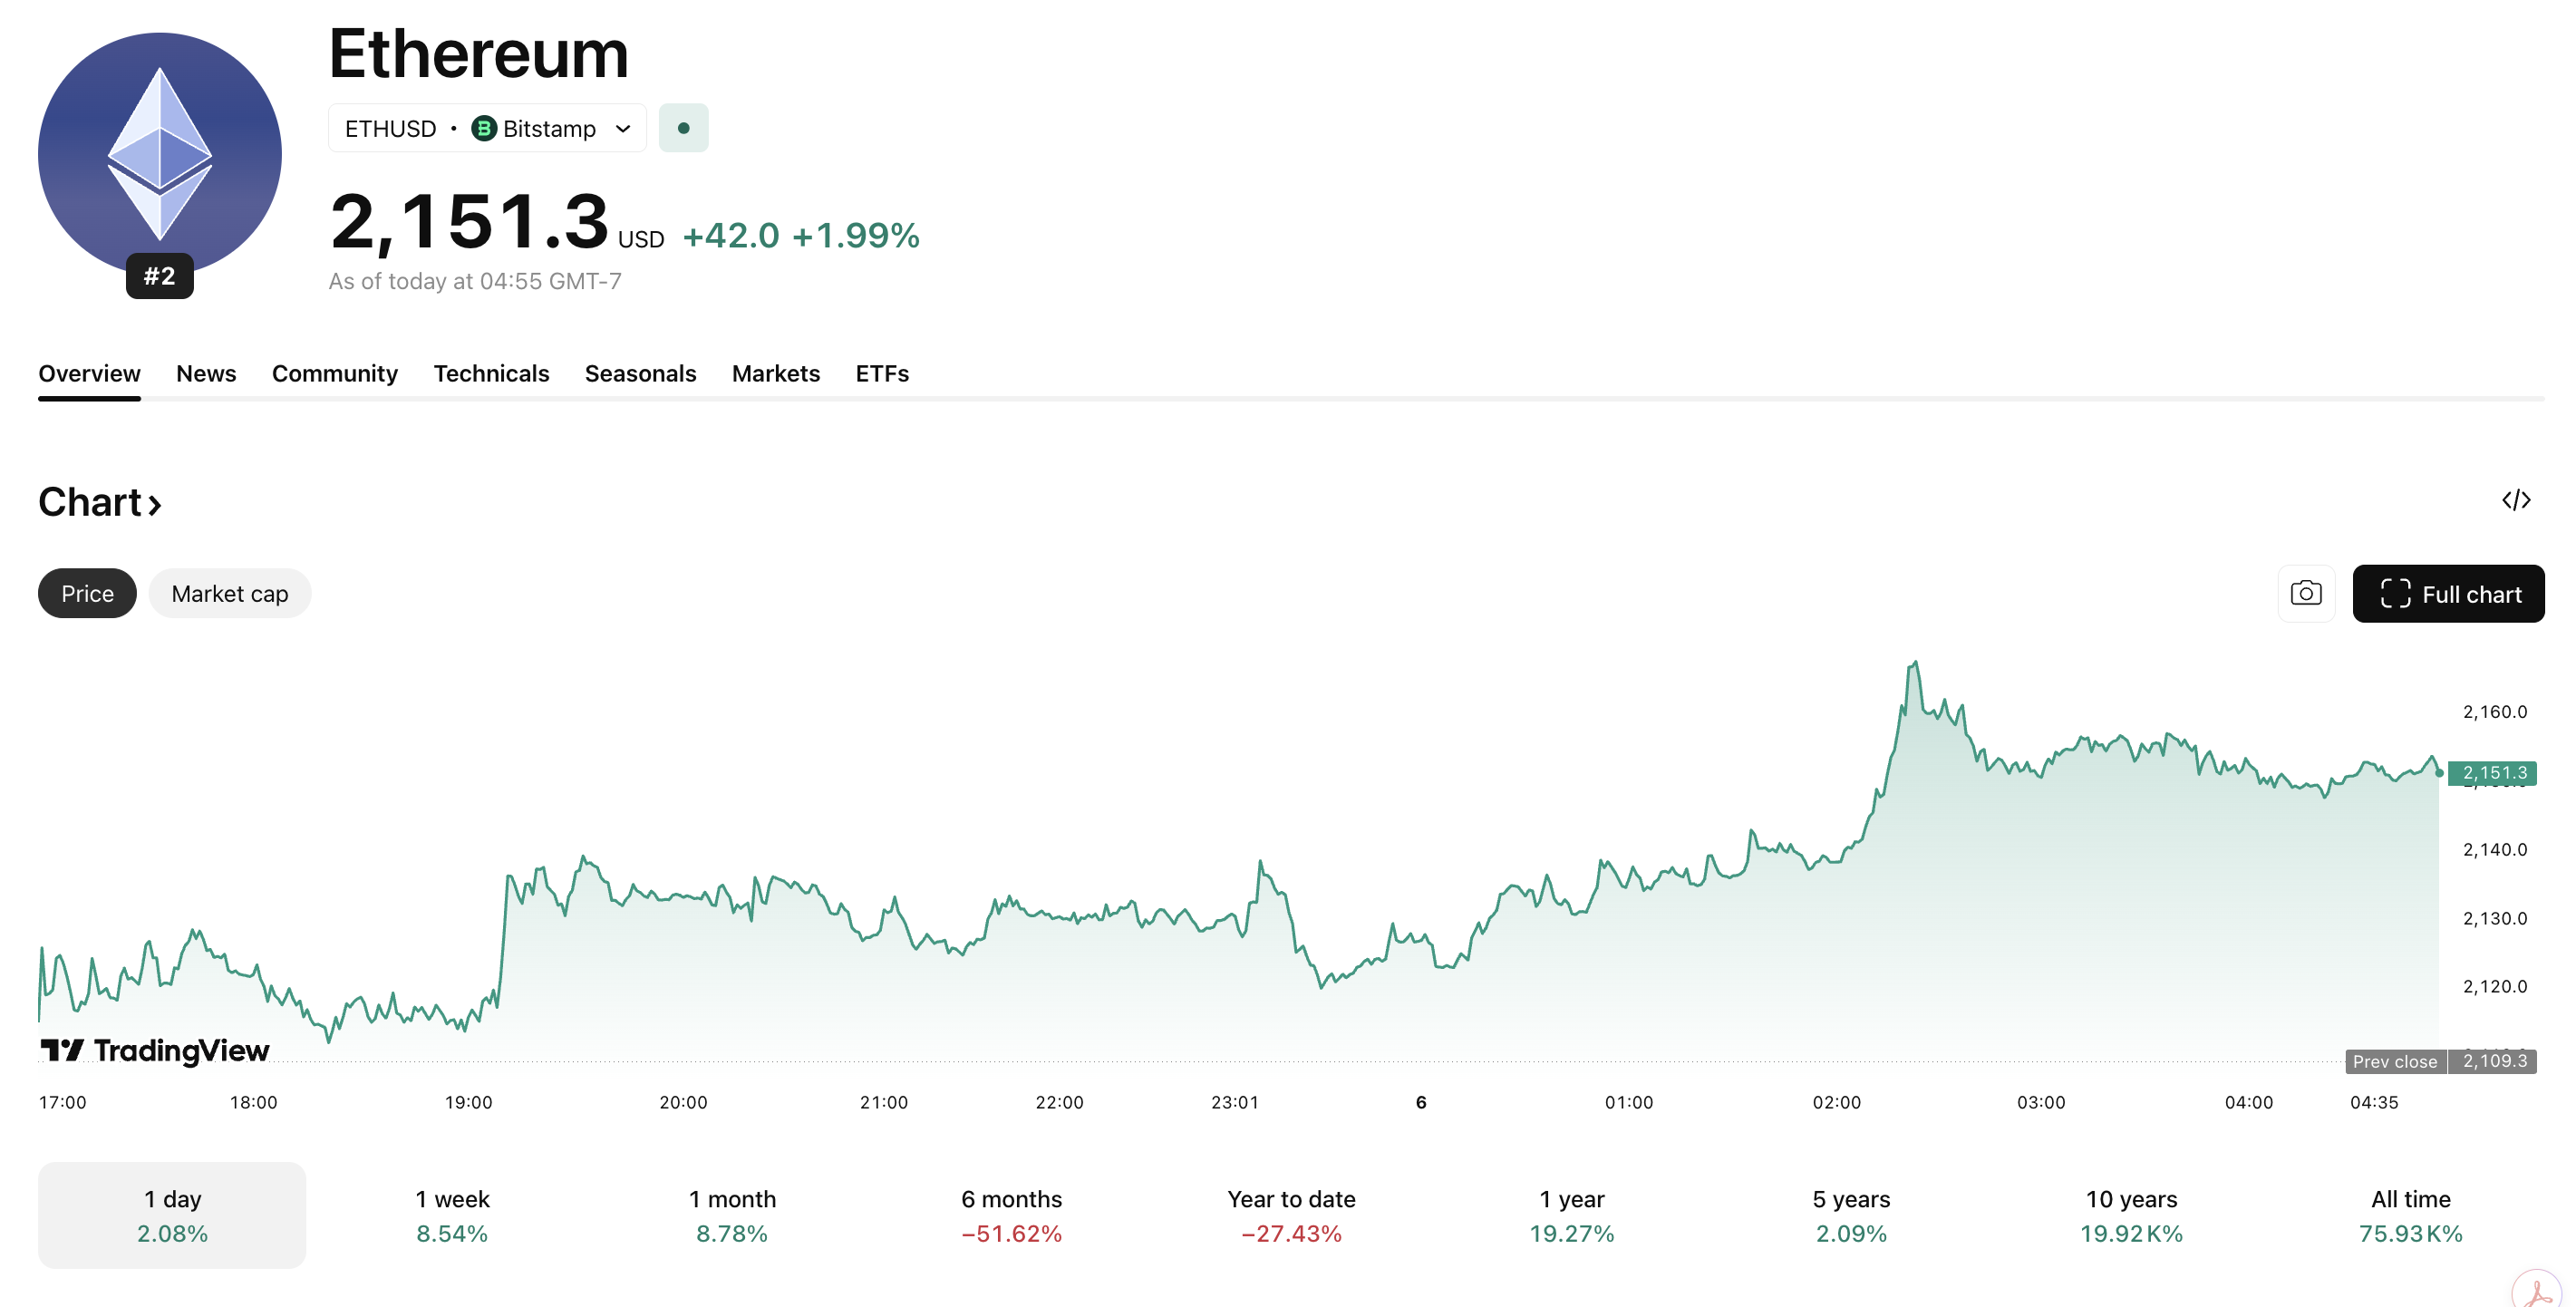The image size is (2576, 1307).
Task: Select the 5 years range
Action: (1851, 1215)
